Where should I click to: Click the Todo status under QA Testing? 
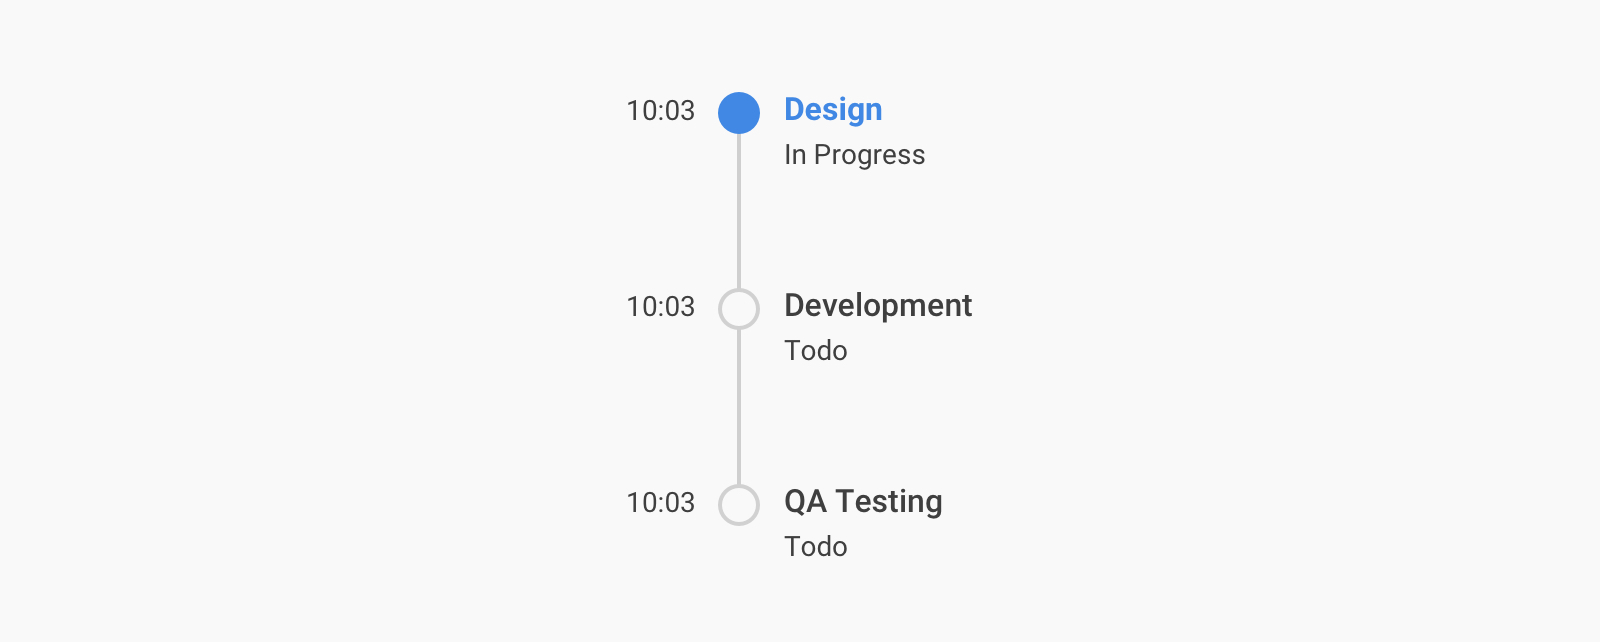point(815,547)
